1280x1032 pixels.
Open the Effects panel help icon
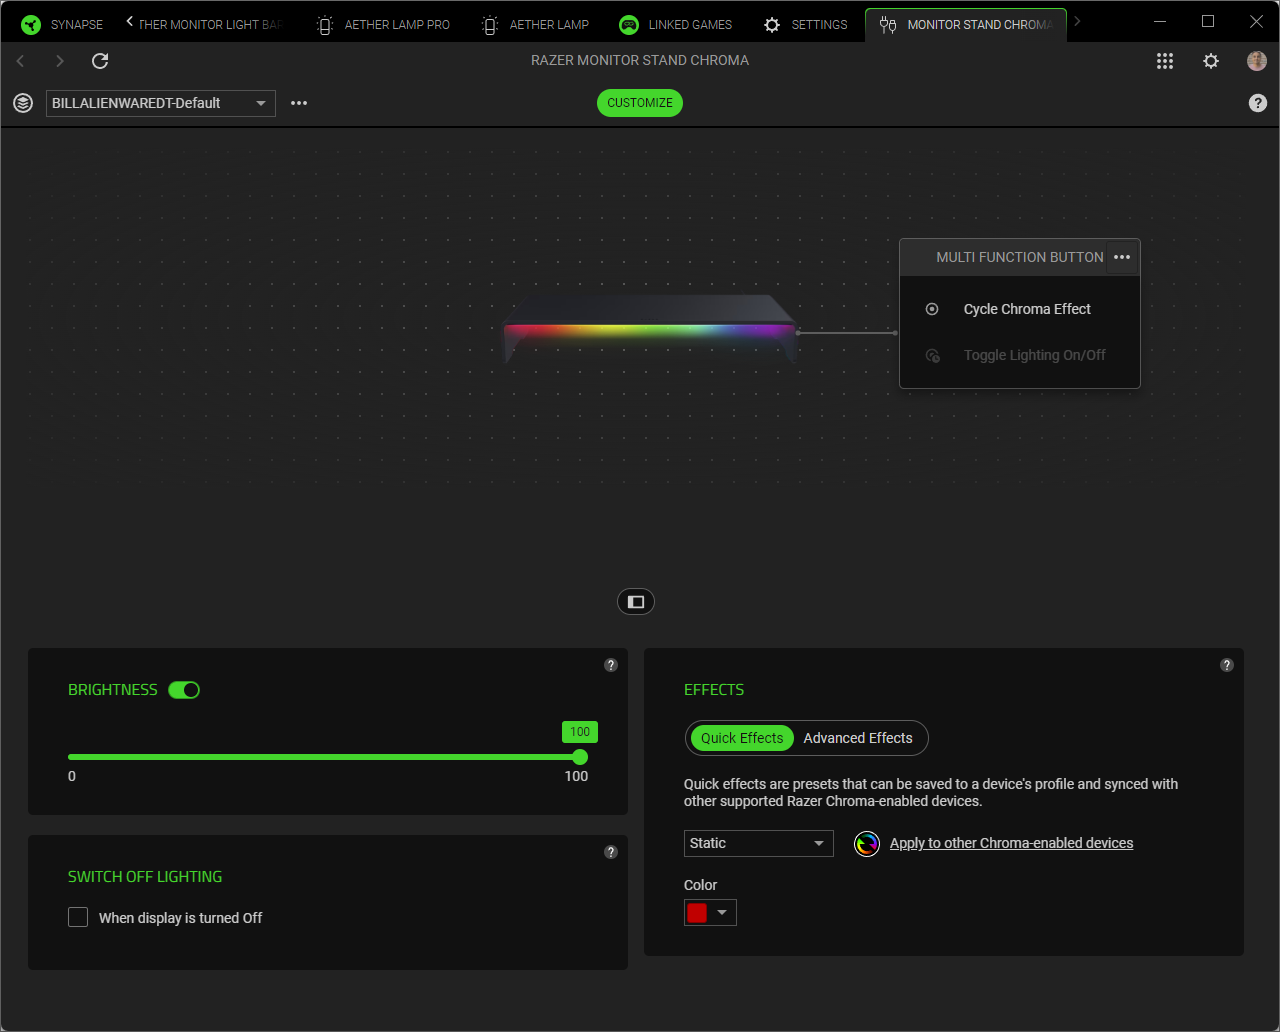click(x=1227, y=665)
